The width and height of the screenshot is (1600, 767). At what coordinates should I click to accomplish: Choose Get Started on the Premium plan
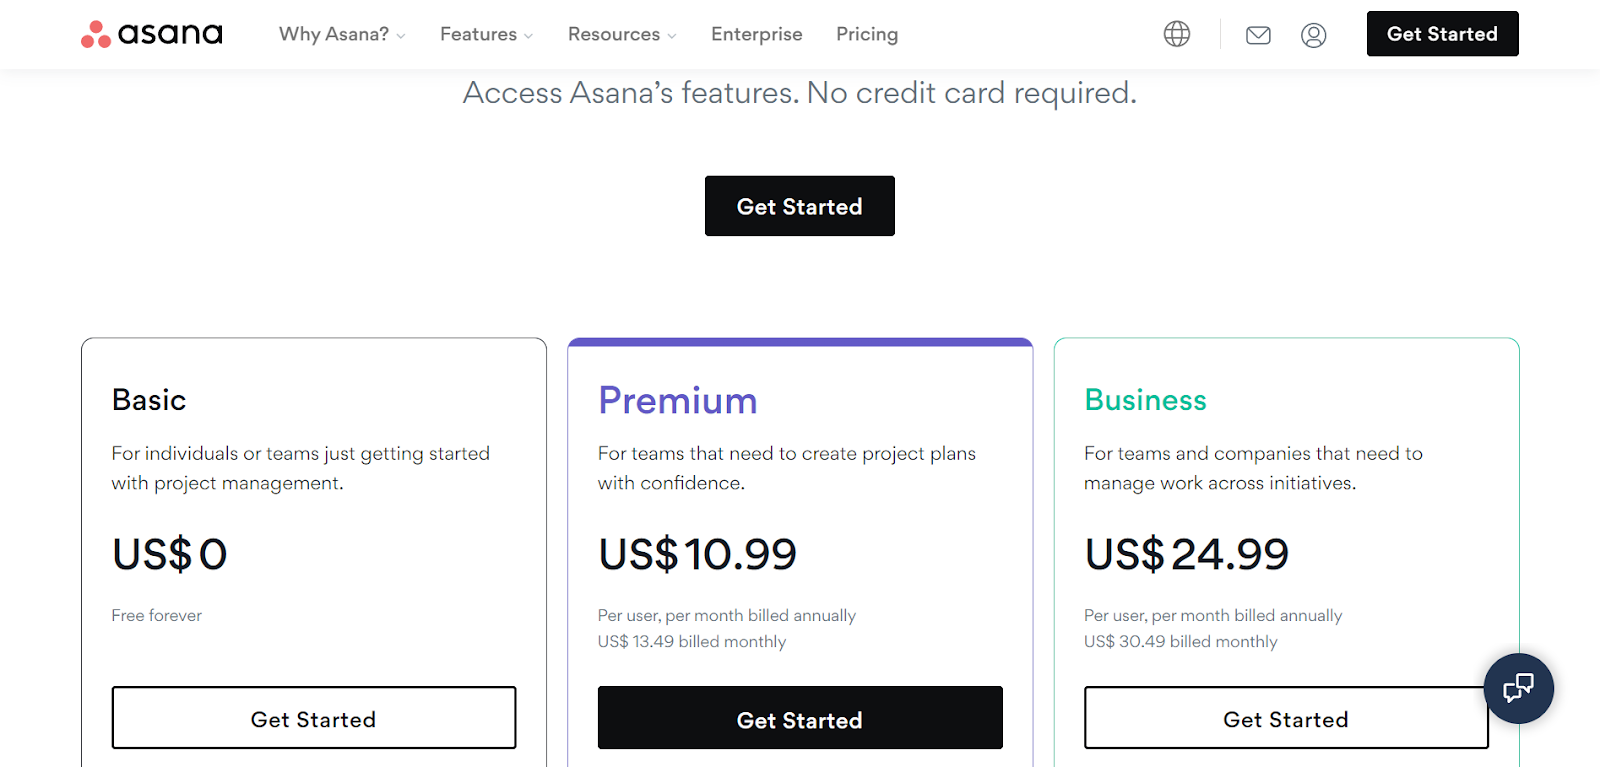click(x=800, y=718)
